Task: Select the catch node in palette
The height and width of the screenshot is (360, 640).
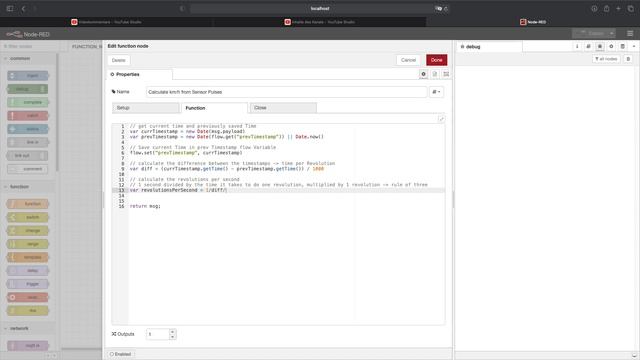Action: tap(28, 116)
